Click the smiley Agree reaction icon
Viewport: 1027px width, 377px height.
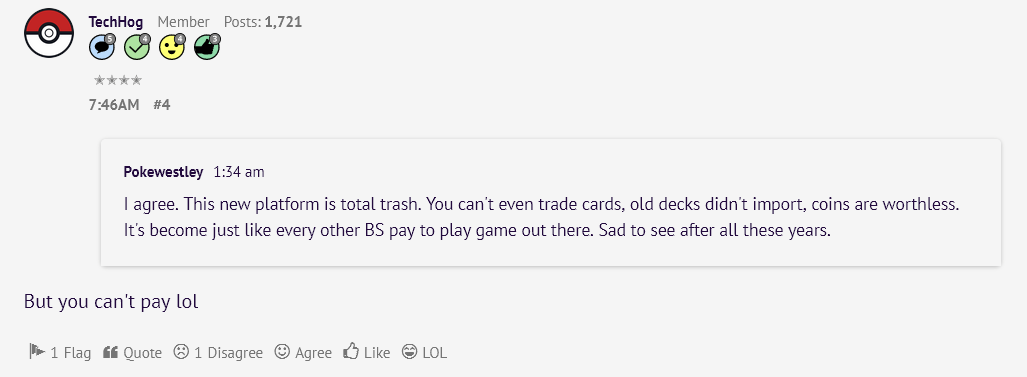click(x=282, y=351)
